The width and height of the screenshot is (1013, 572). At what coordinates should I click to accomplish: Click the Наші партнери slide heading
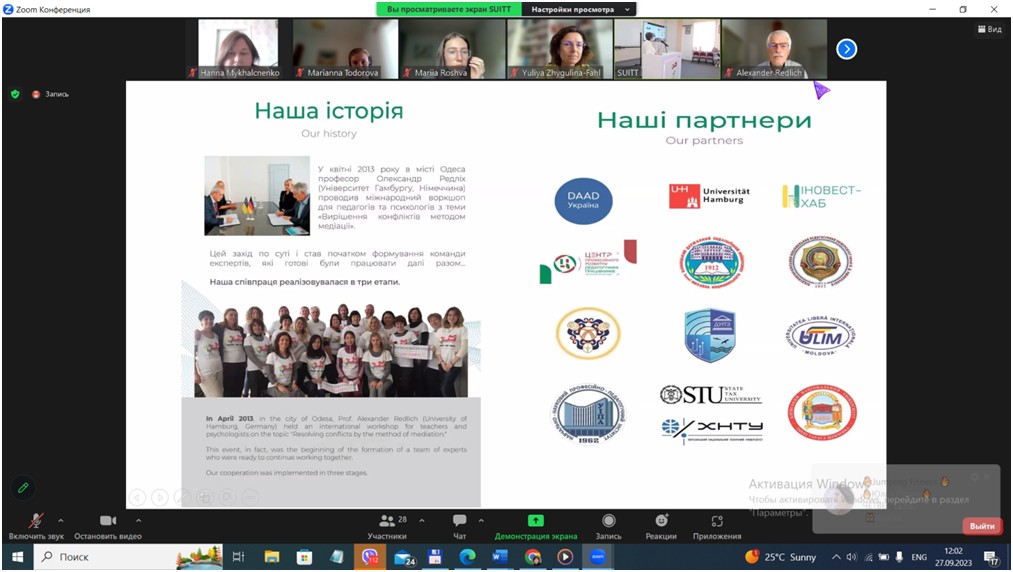pos(704,120)
